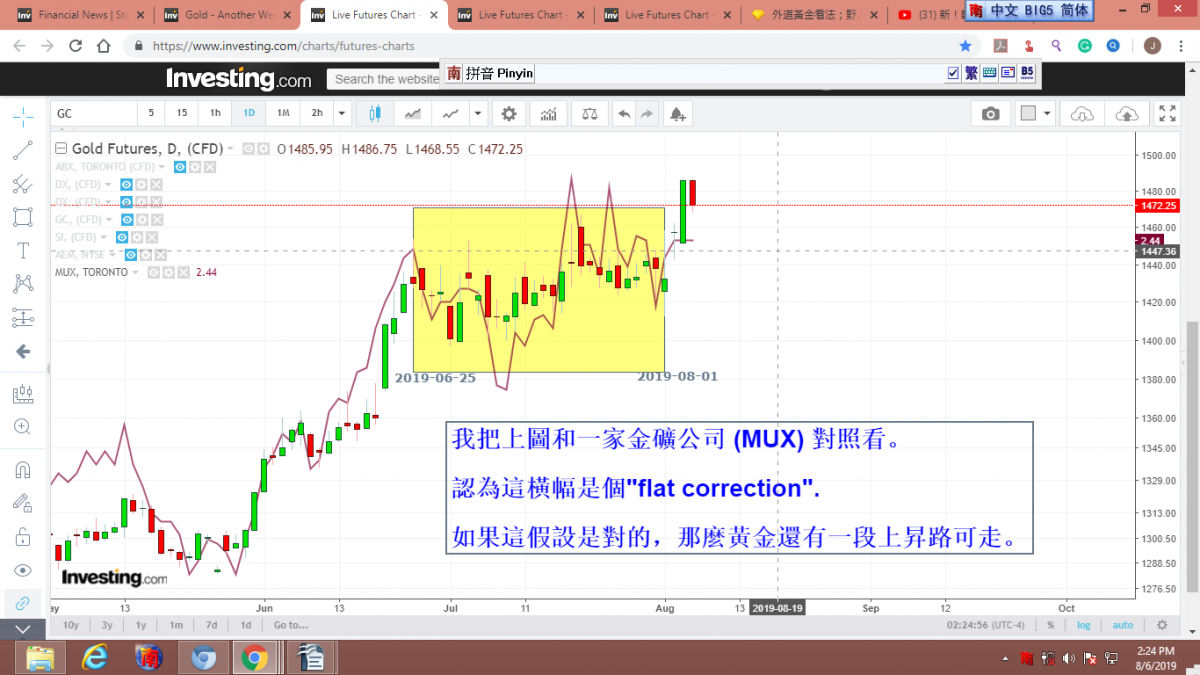1200x675 pixels.
Task: Toggle magnet mode in left toolbar
Action: [23, 469]
